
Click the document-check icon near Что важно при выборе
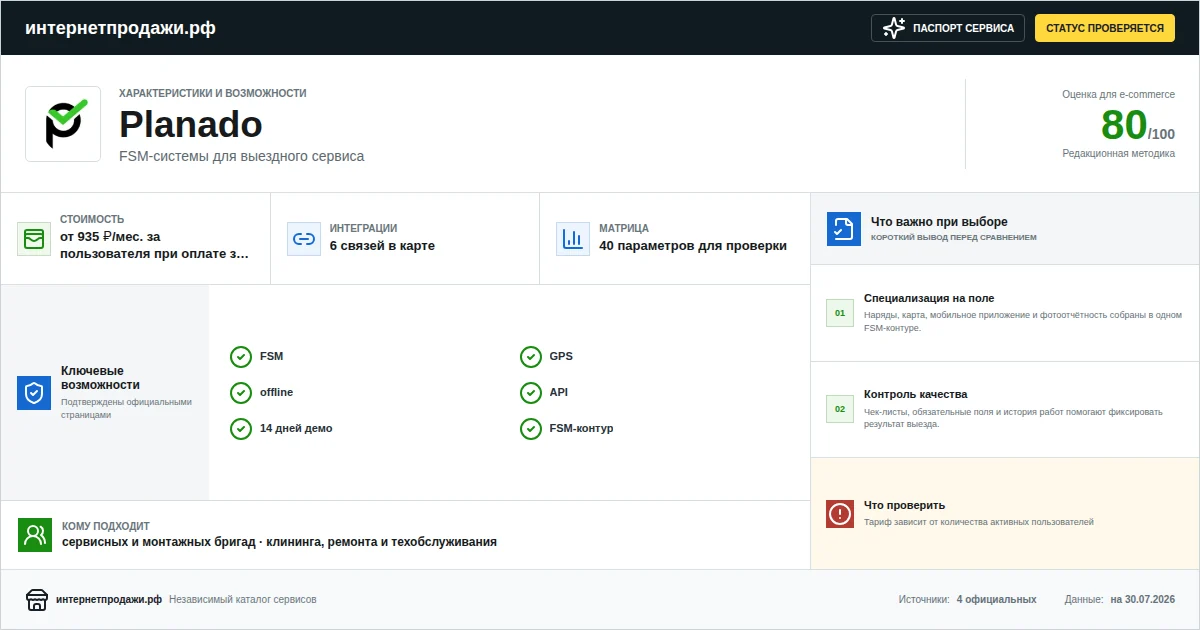click(844, 229)
